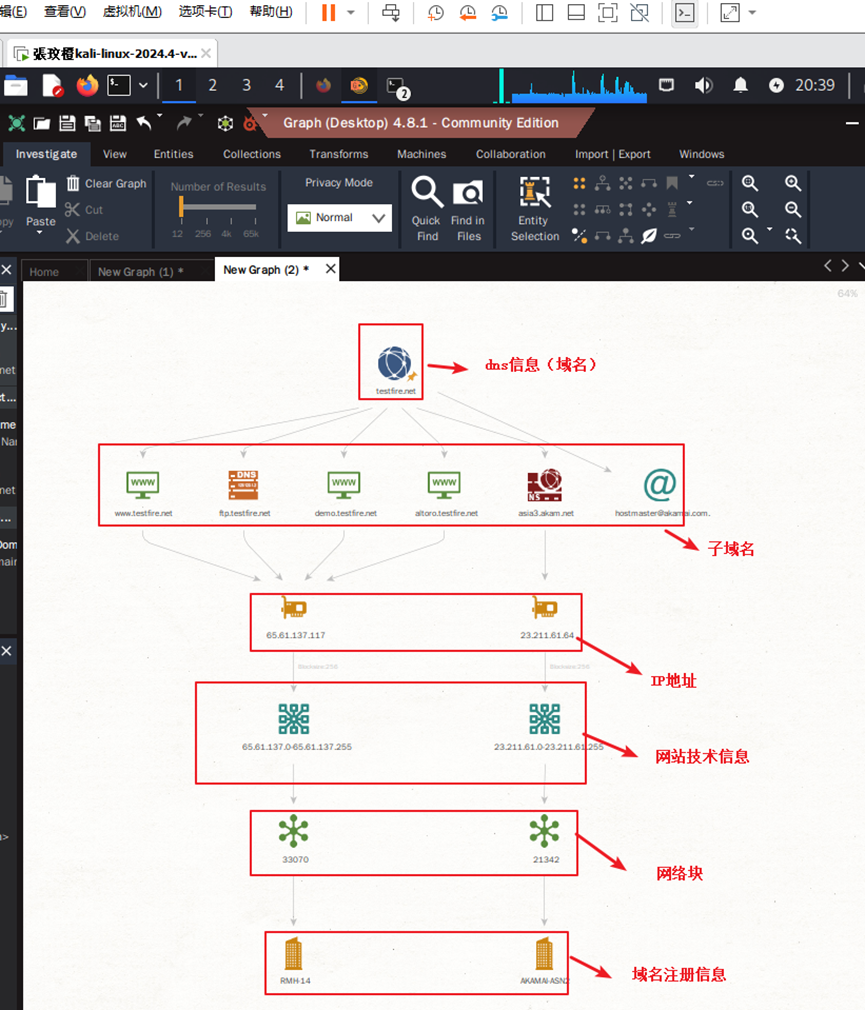Click the Cut button
Screen dimensions: 865x1010
[84, 210]
